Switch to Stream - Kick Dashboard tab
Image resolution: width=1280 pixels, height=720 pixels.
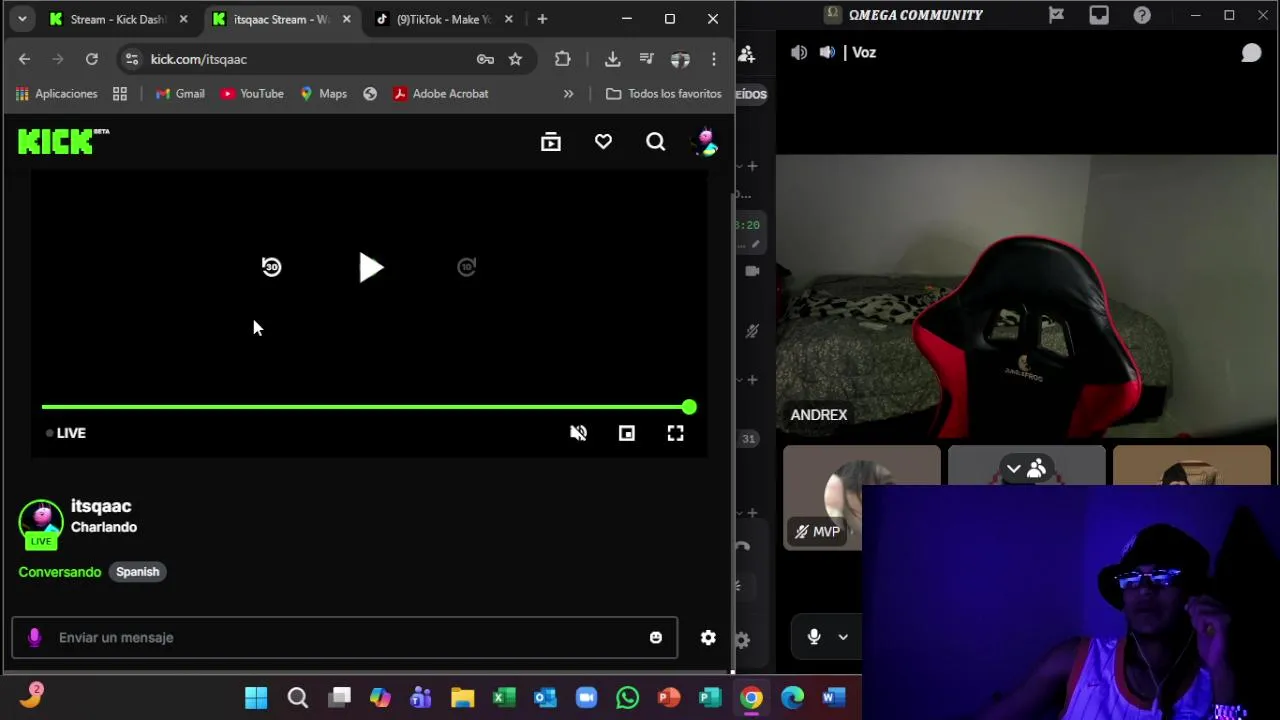tap(118, 19)
